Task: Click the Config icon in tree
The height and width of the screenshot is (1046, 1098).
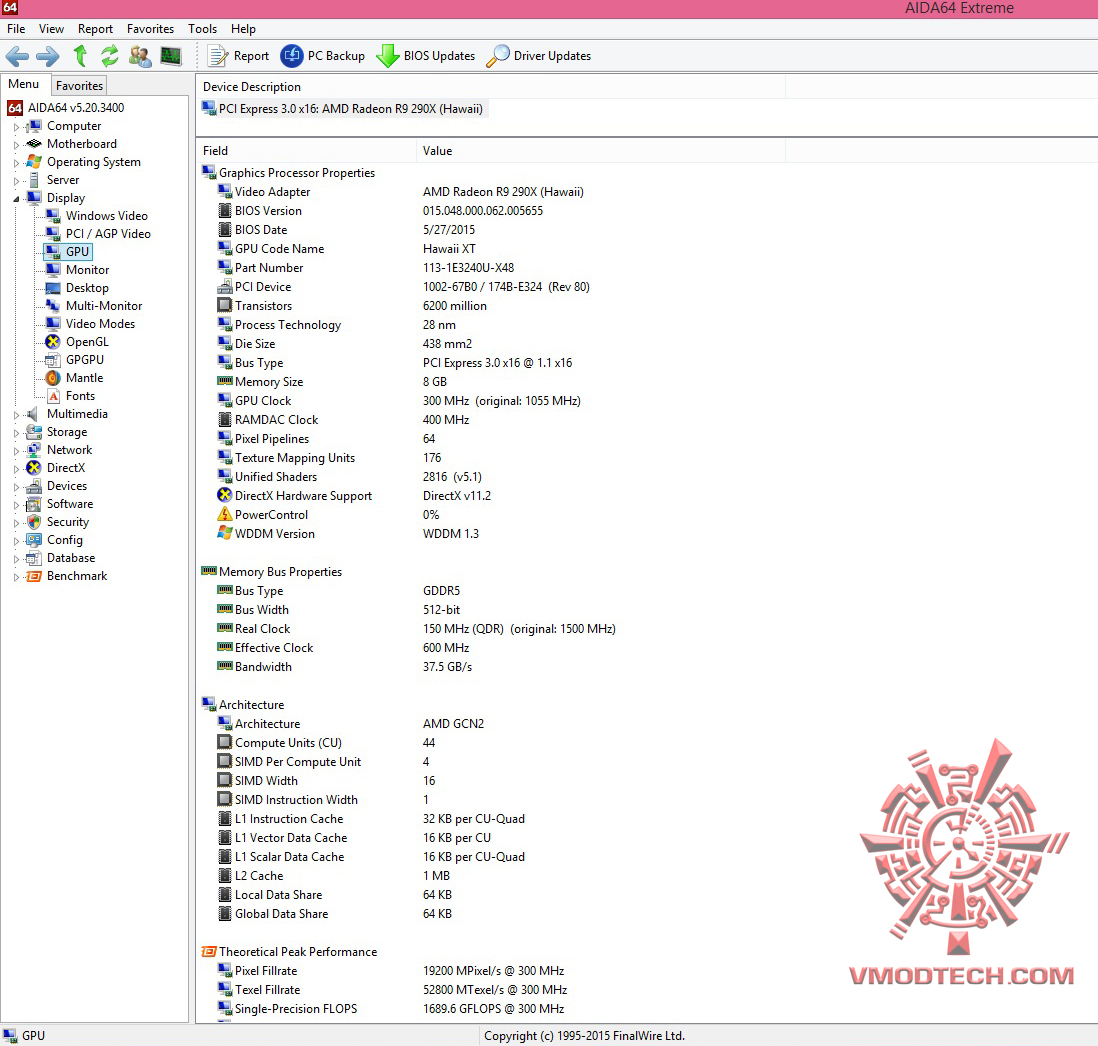Action: click(x=34, y=540)
